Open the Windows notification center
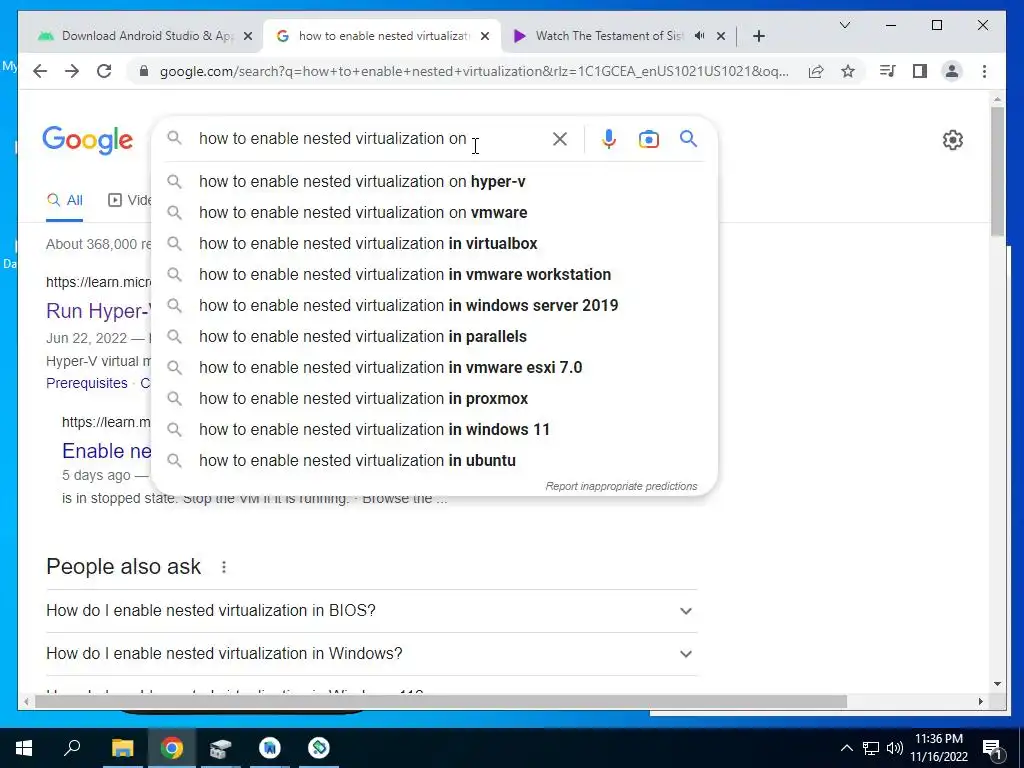This screenshot has width=1024, height=768. (992, 748)
